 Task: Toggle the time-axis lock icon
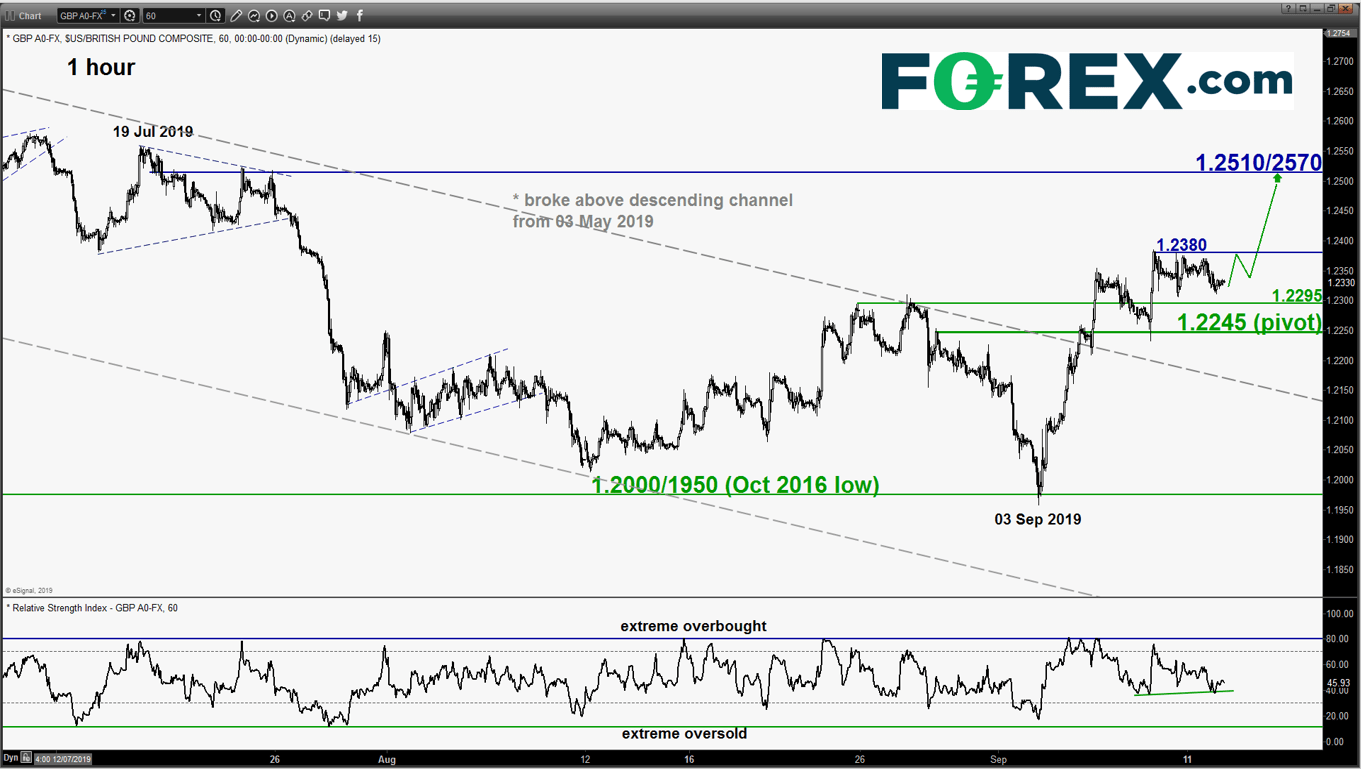[26, 758]
